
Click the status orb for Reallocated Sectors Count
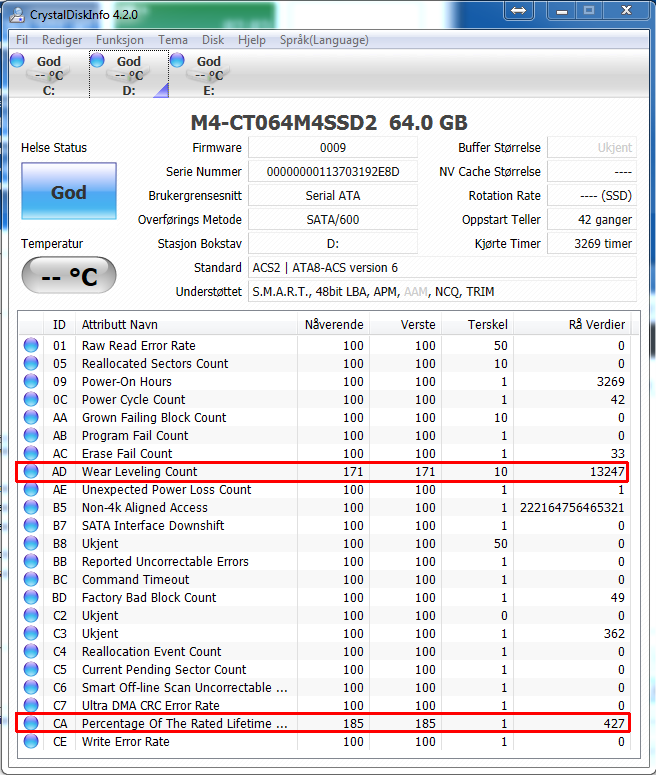point(31,363)
